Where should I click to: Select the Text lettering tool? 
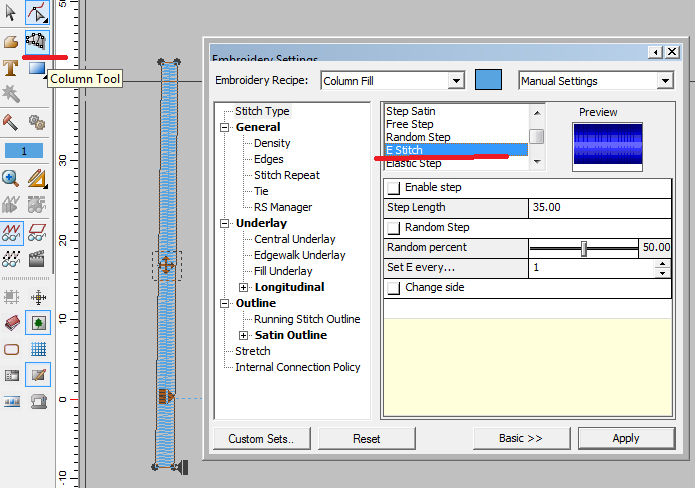pyautogui.click(x=11, y=68)
